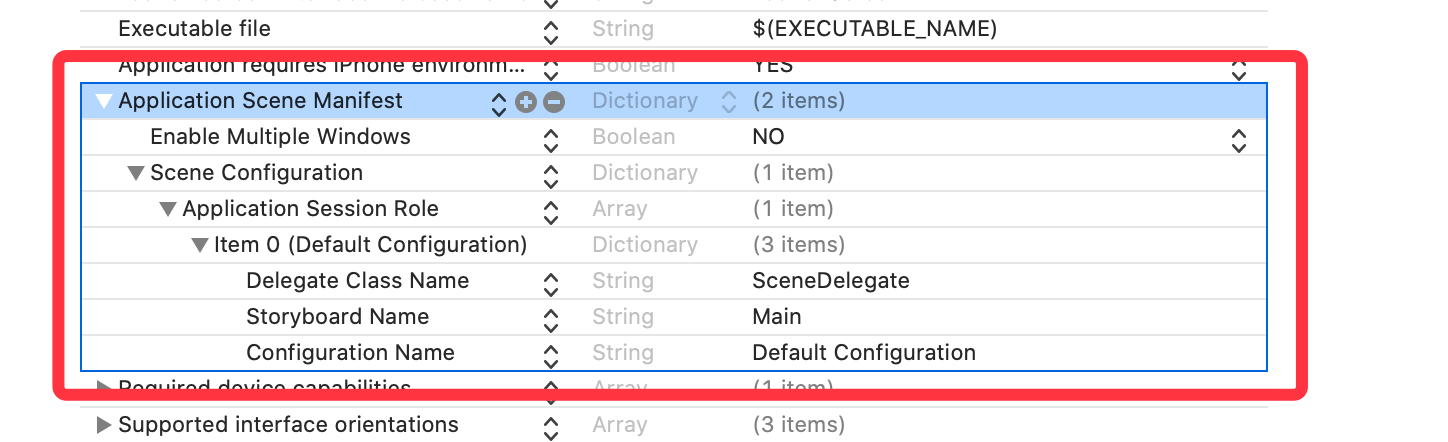This screenshot has height=442, width=1448.
Task: Open the Dictionary type popup for Scene Manifest
Action: [x=729, y=101]
